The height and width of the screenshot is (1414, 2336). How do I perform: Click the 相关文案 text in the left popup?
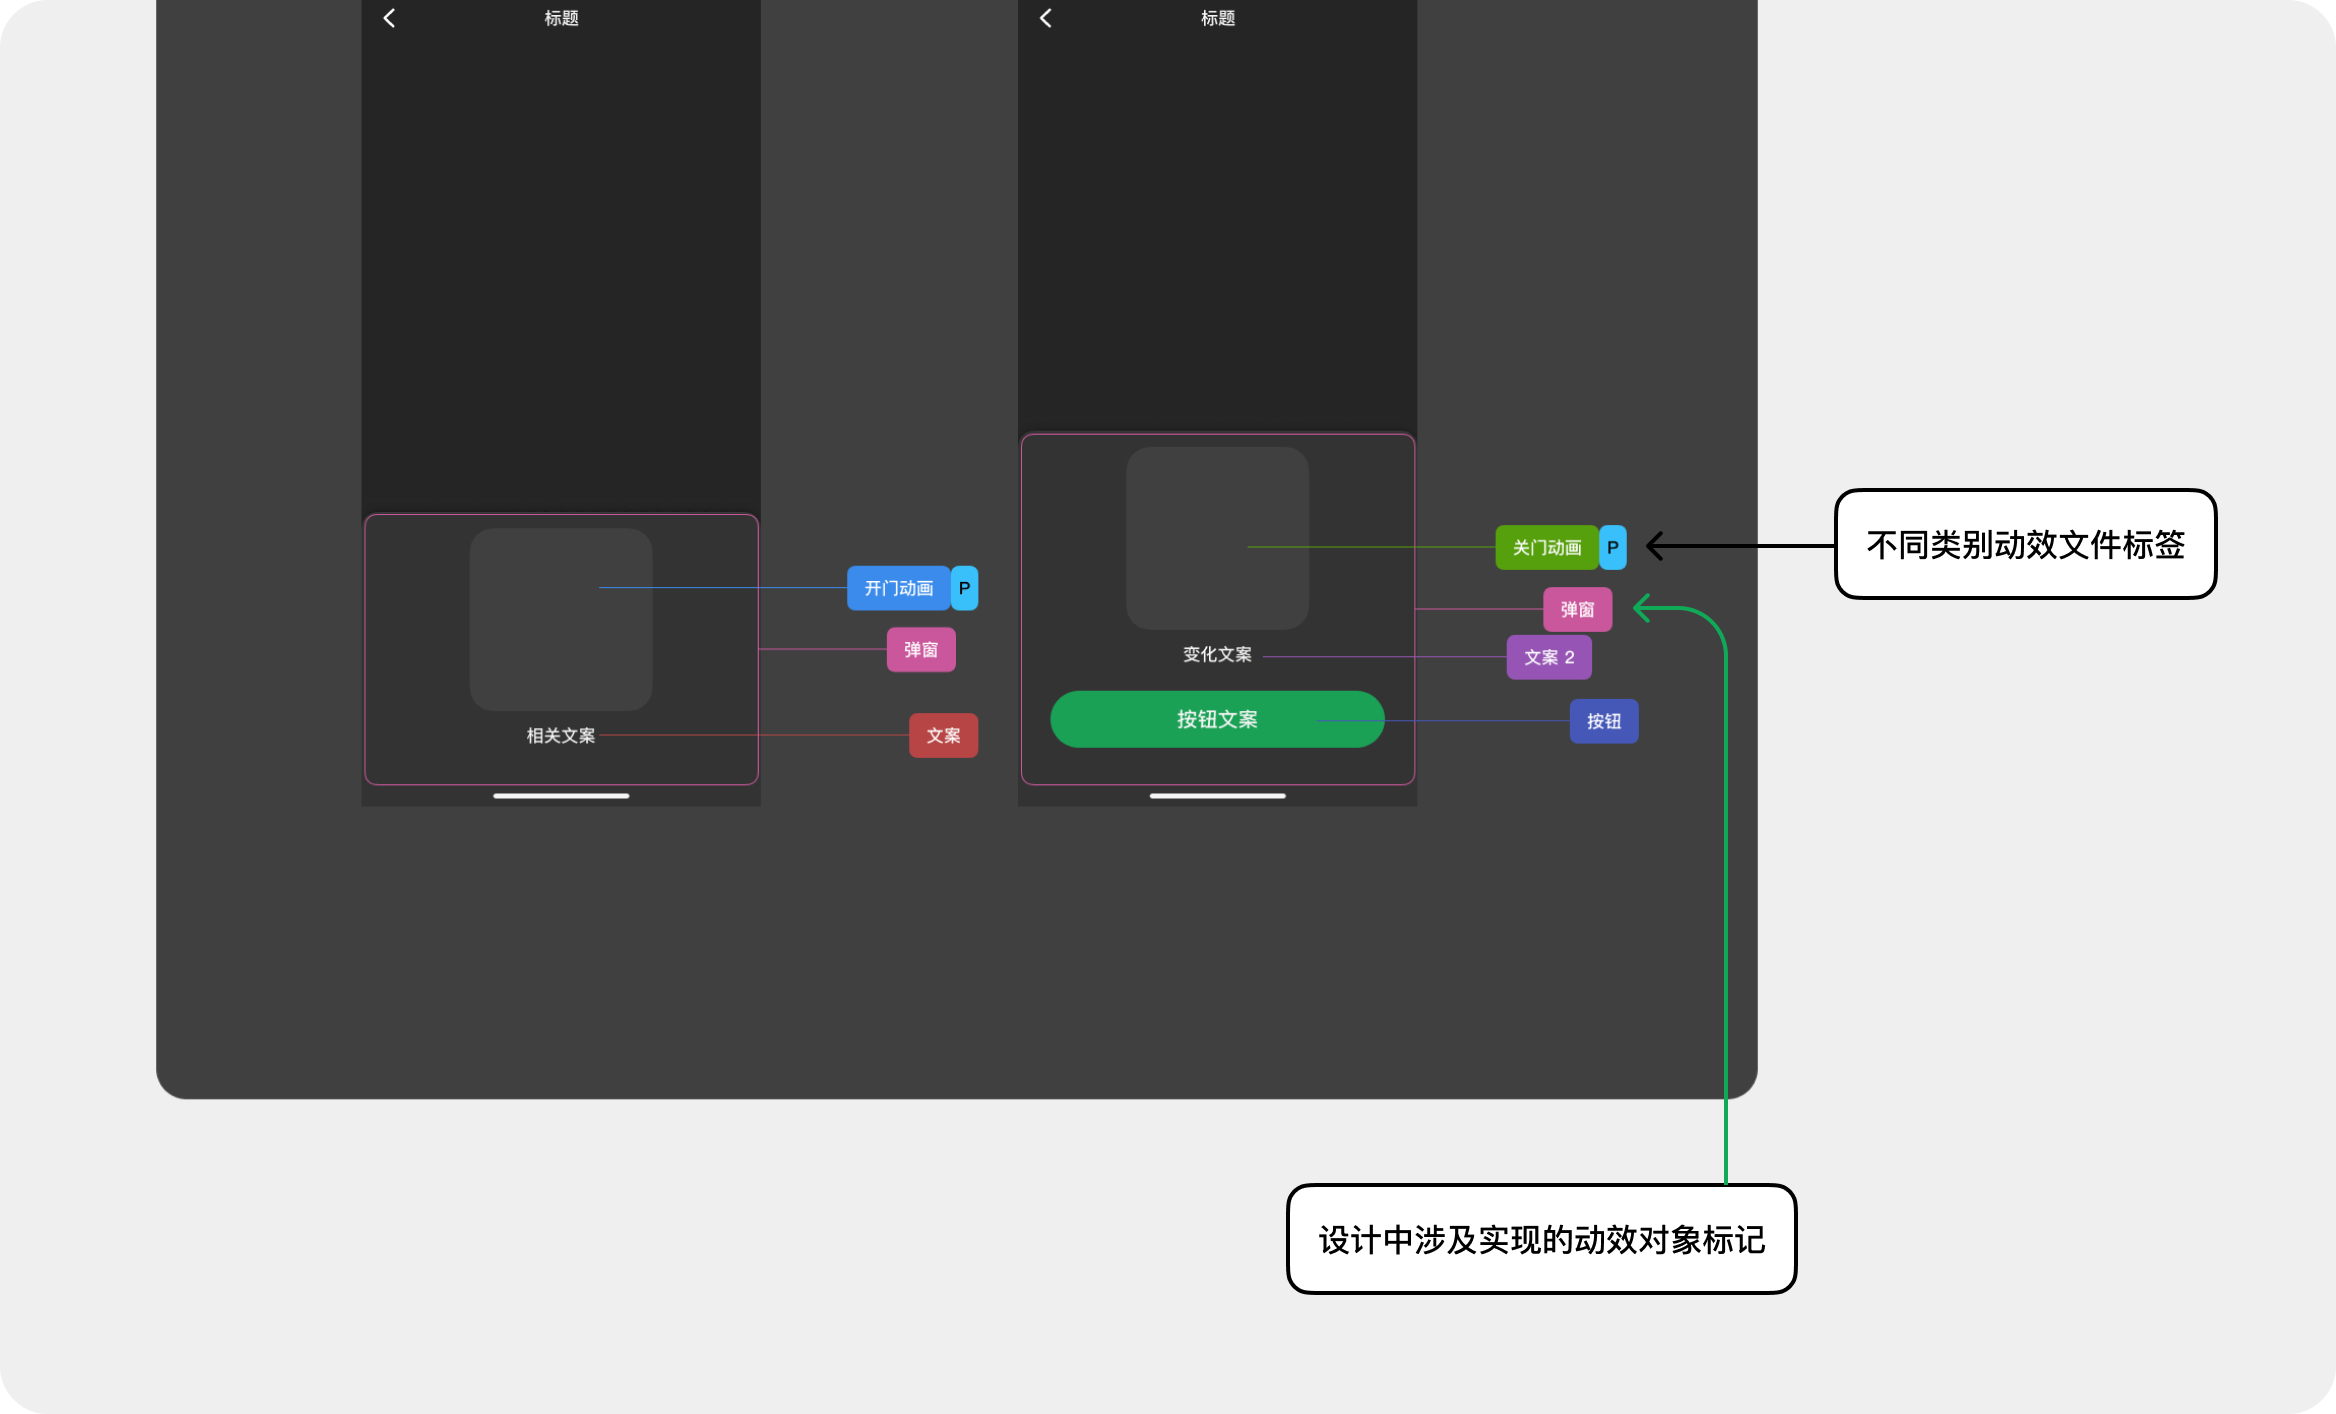point(561,735)
